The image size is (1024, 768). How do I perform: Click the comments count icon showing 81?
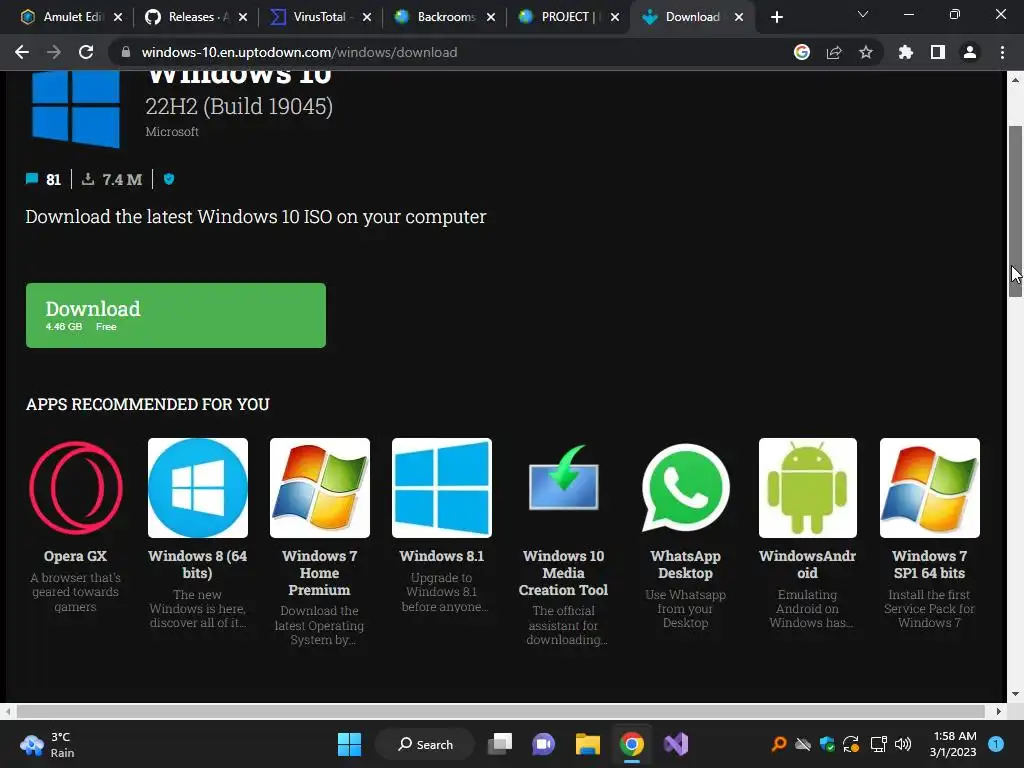pos(32,179)
